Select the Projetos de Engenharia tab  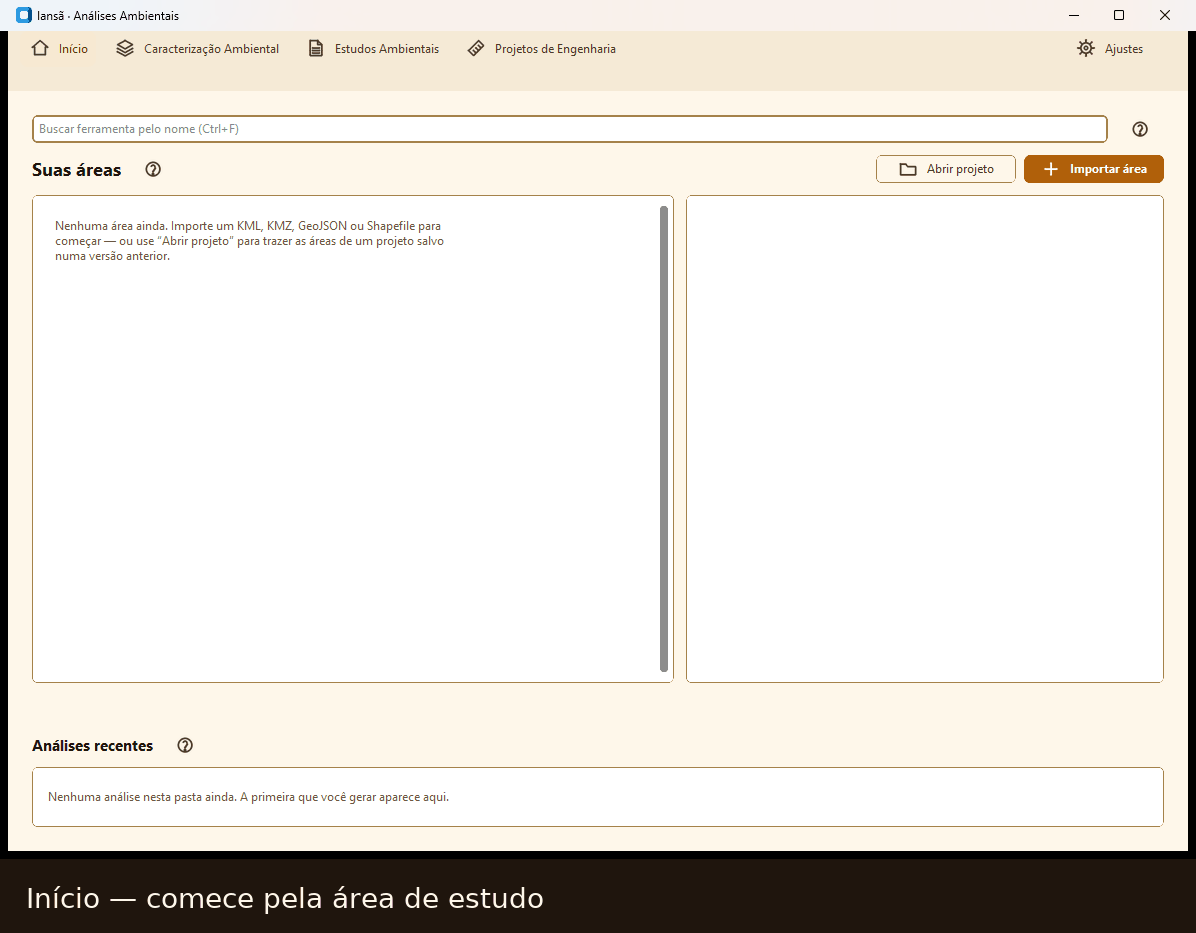click(x=542, y=49)
